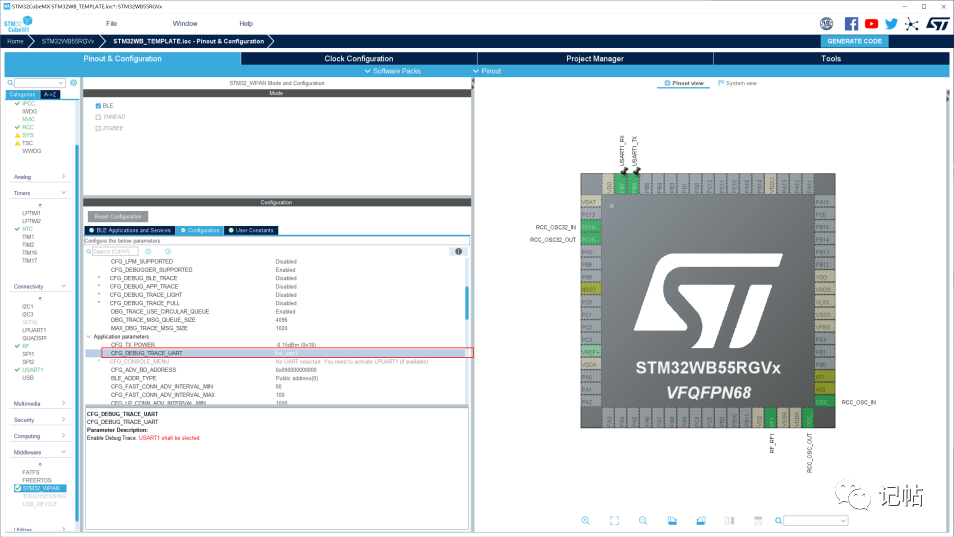Switch to Project Manager tab
This screenshot has width=954, height=537.
pyautogui.click(x=595, y=58)
